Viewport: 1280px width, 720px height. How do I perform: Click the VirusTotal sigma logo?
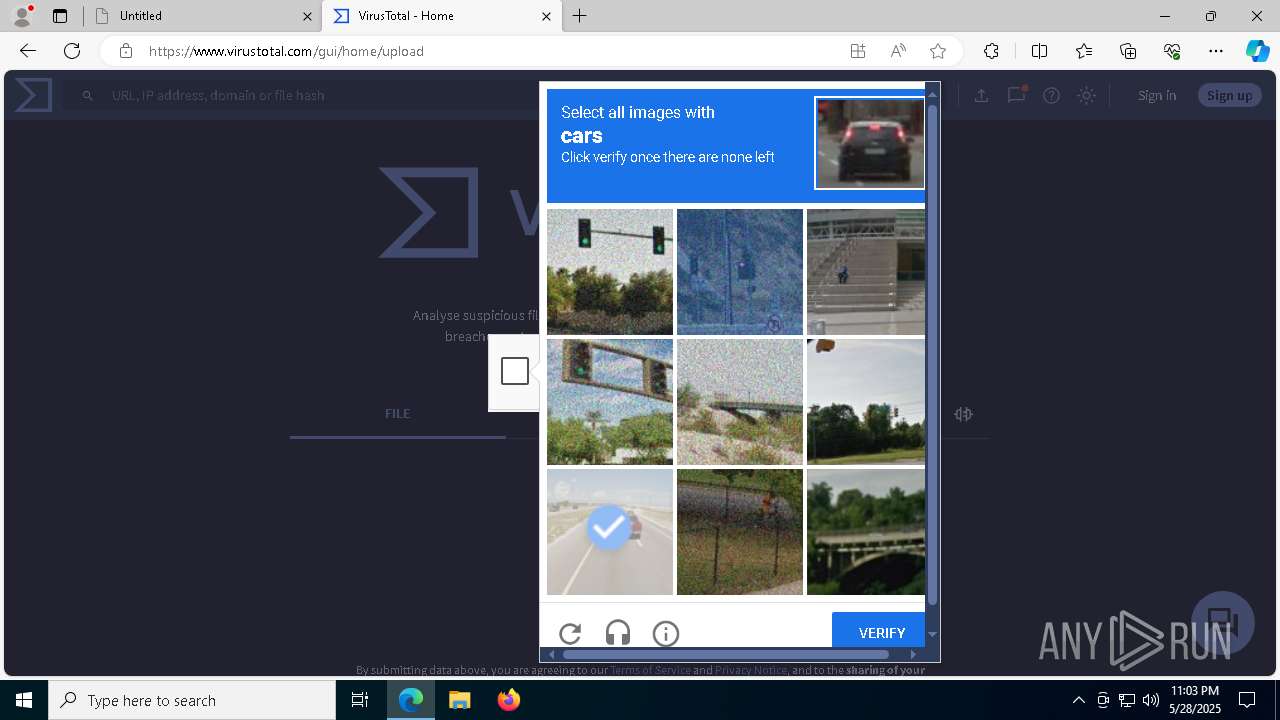pos(33,95)
